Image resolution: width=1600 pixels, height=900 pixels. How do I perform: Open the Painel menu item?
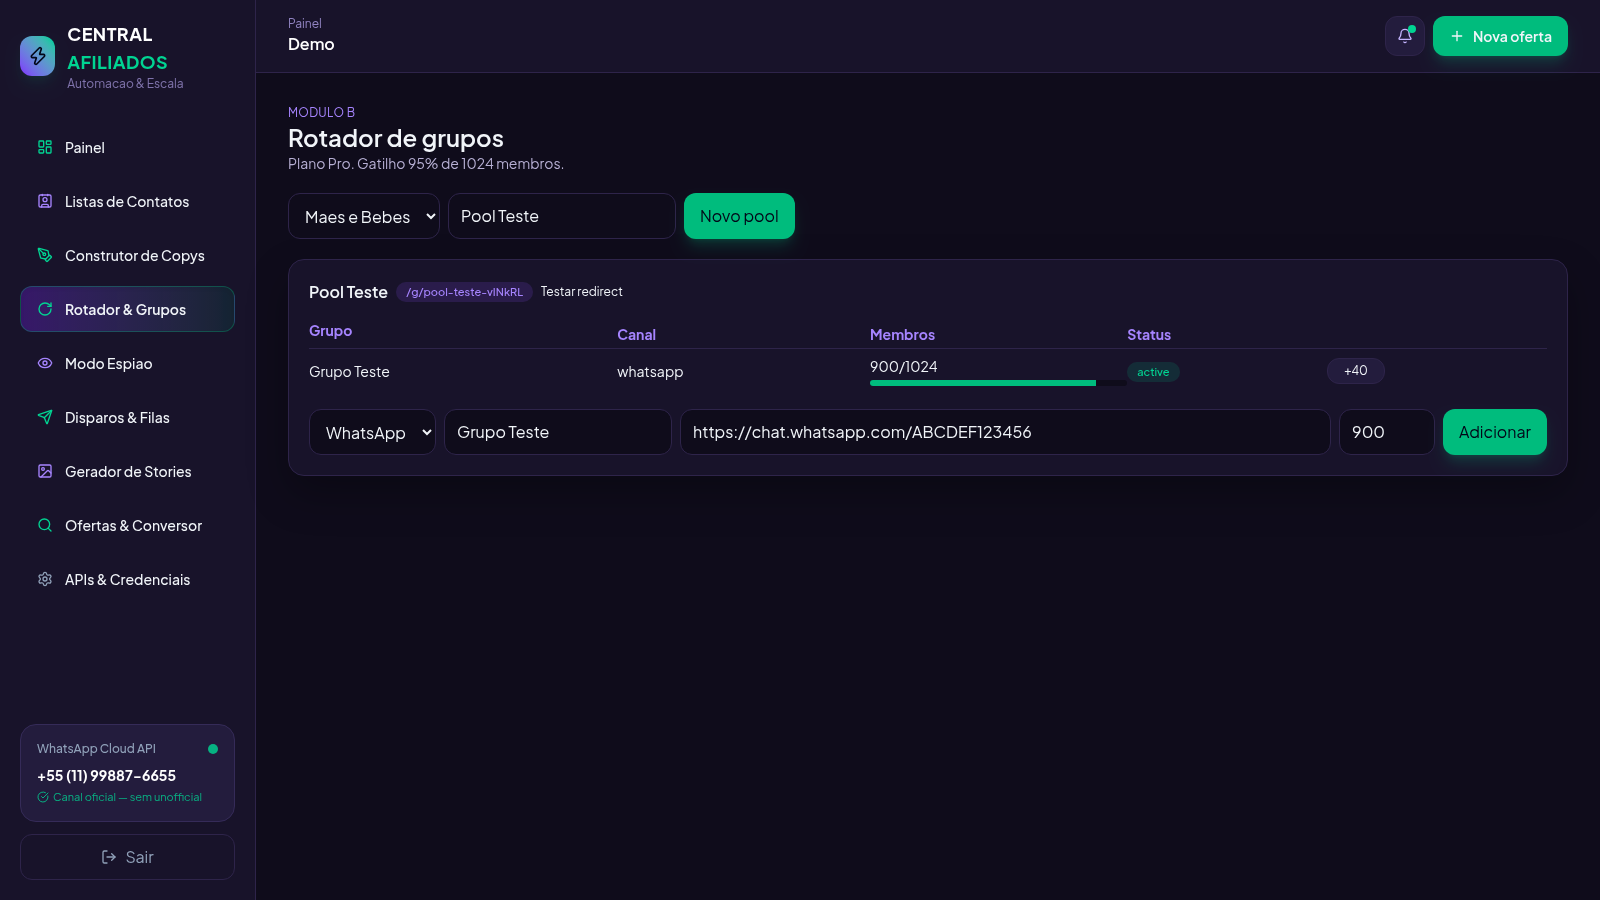click(x=127, y=147)
